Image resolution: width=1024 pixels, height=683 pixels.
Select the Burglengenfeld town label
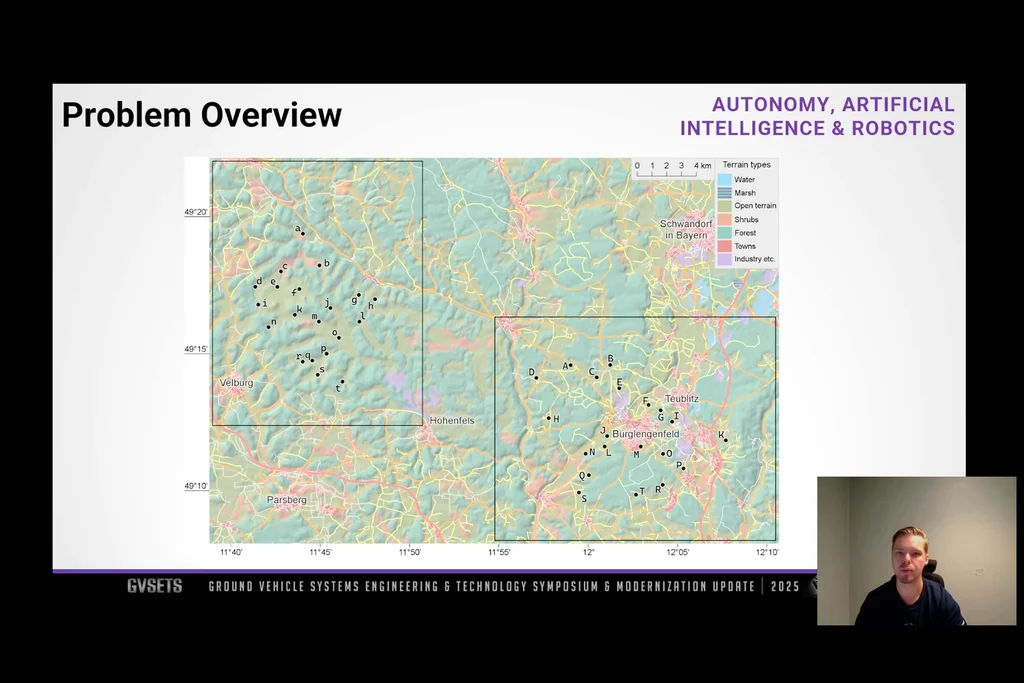(647, 434)
